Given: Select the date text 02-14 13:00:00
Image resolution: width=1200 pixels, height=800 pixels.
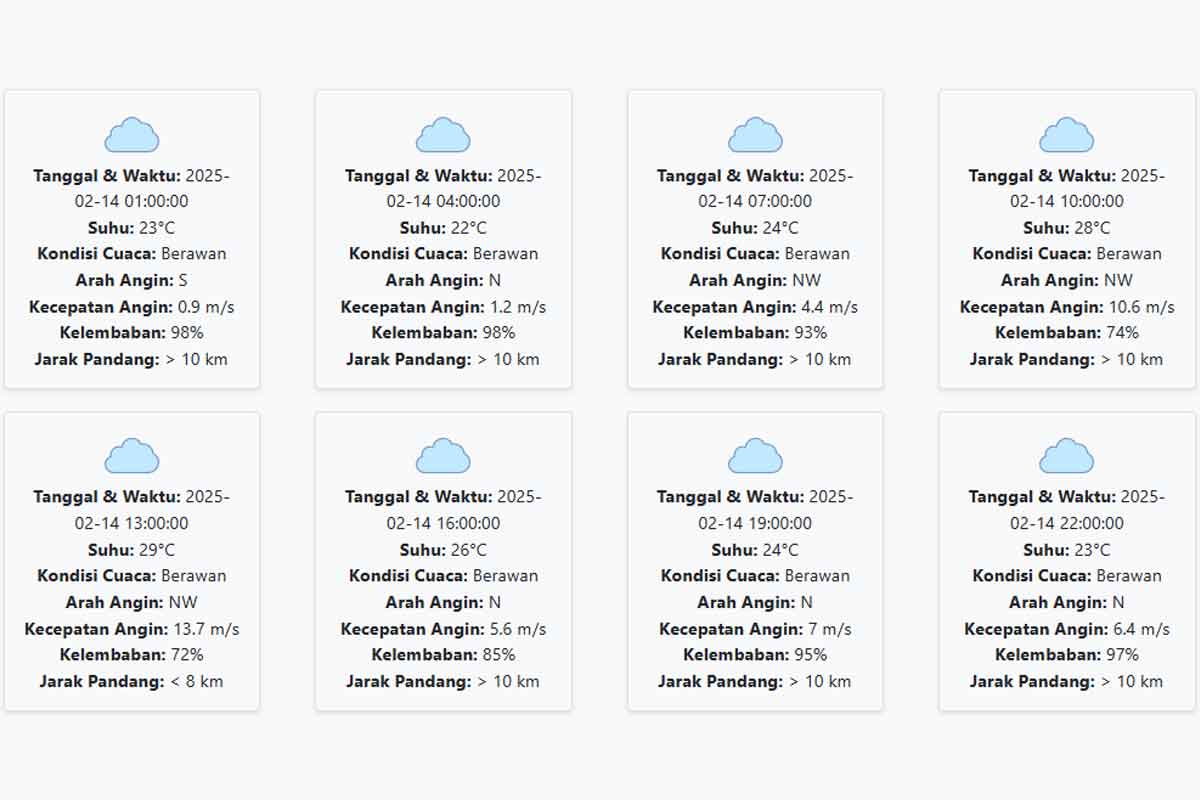Looking at the screenshot, I should click(x=132, y=523).
